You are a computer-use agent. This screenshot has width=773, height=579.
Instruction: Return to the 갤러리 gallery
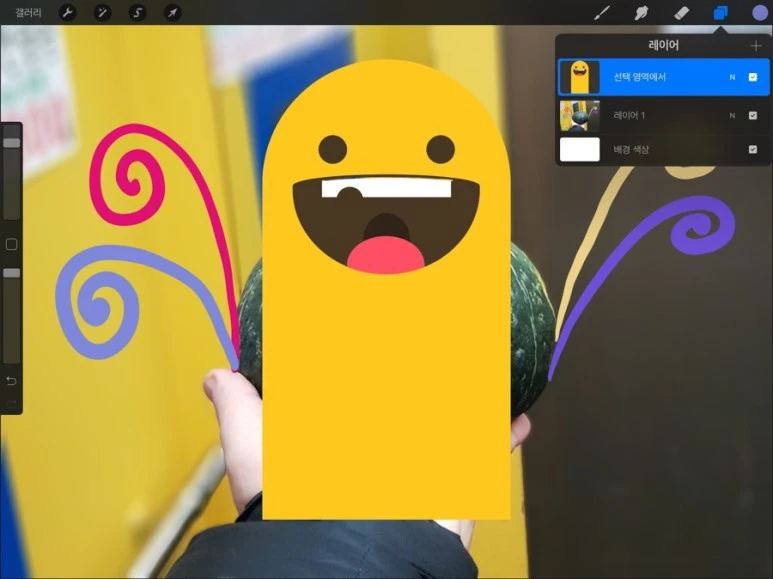[x=28, y=13]
